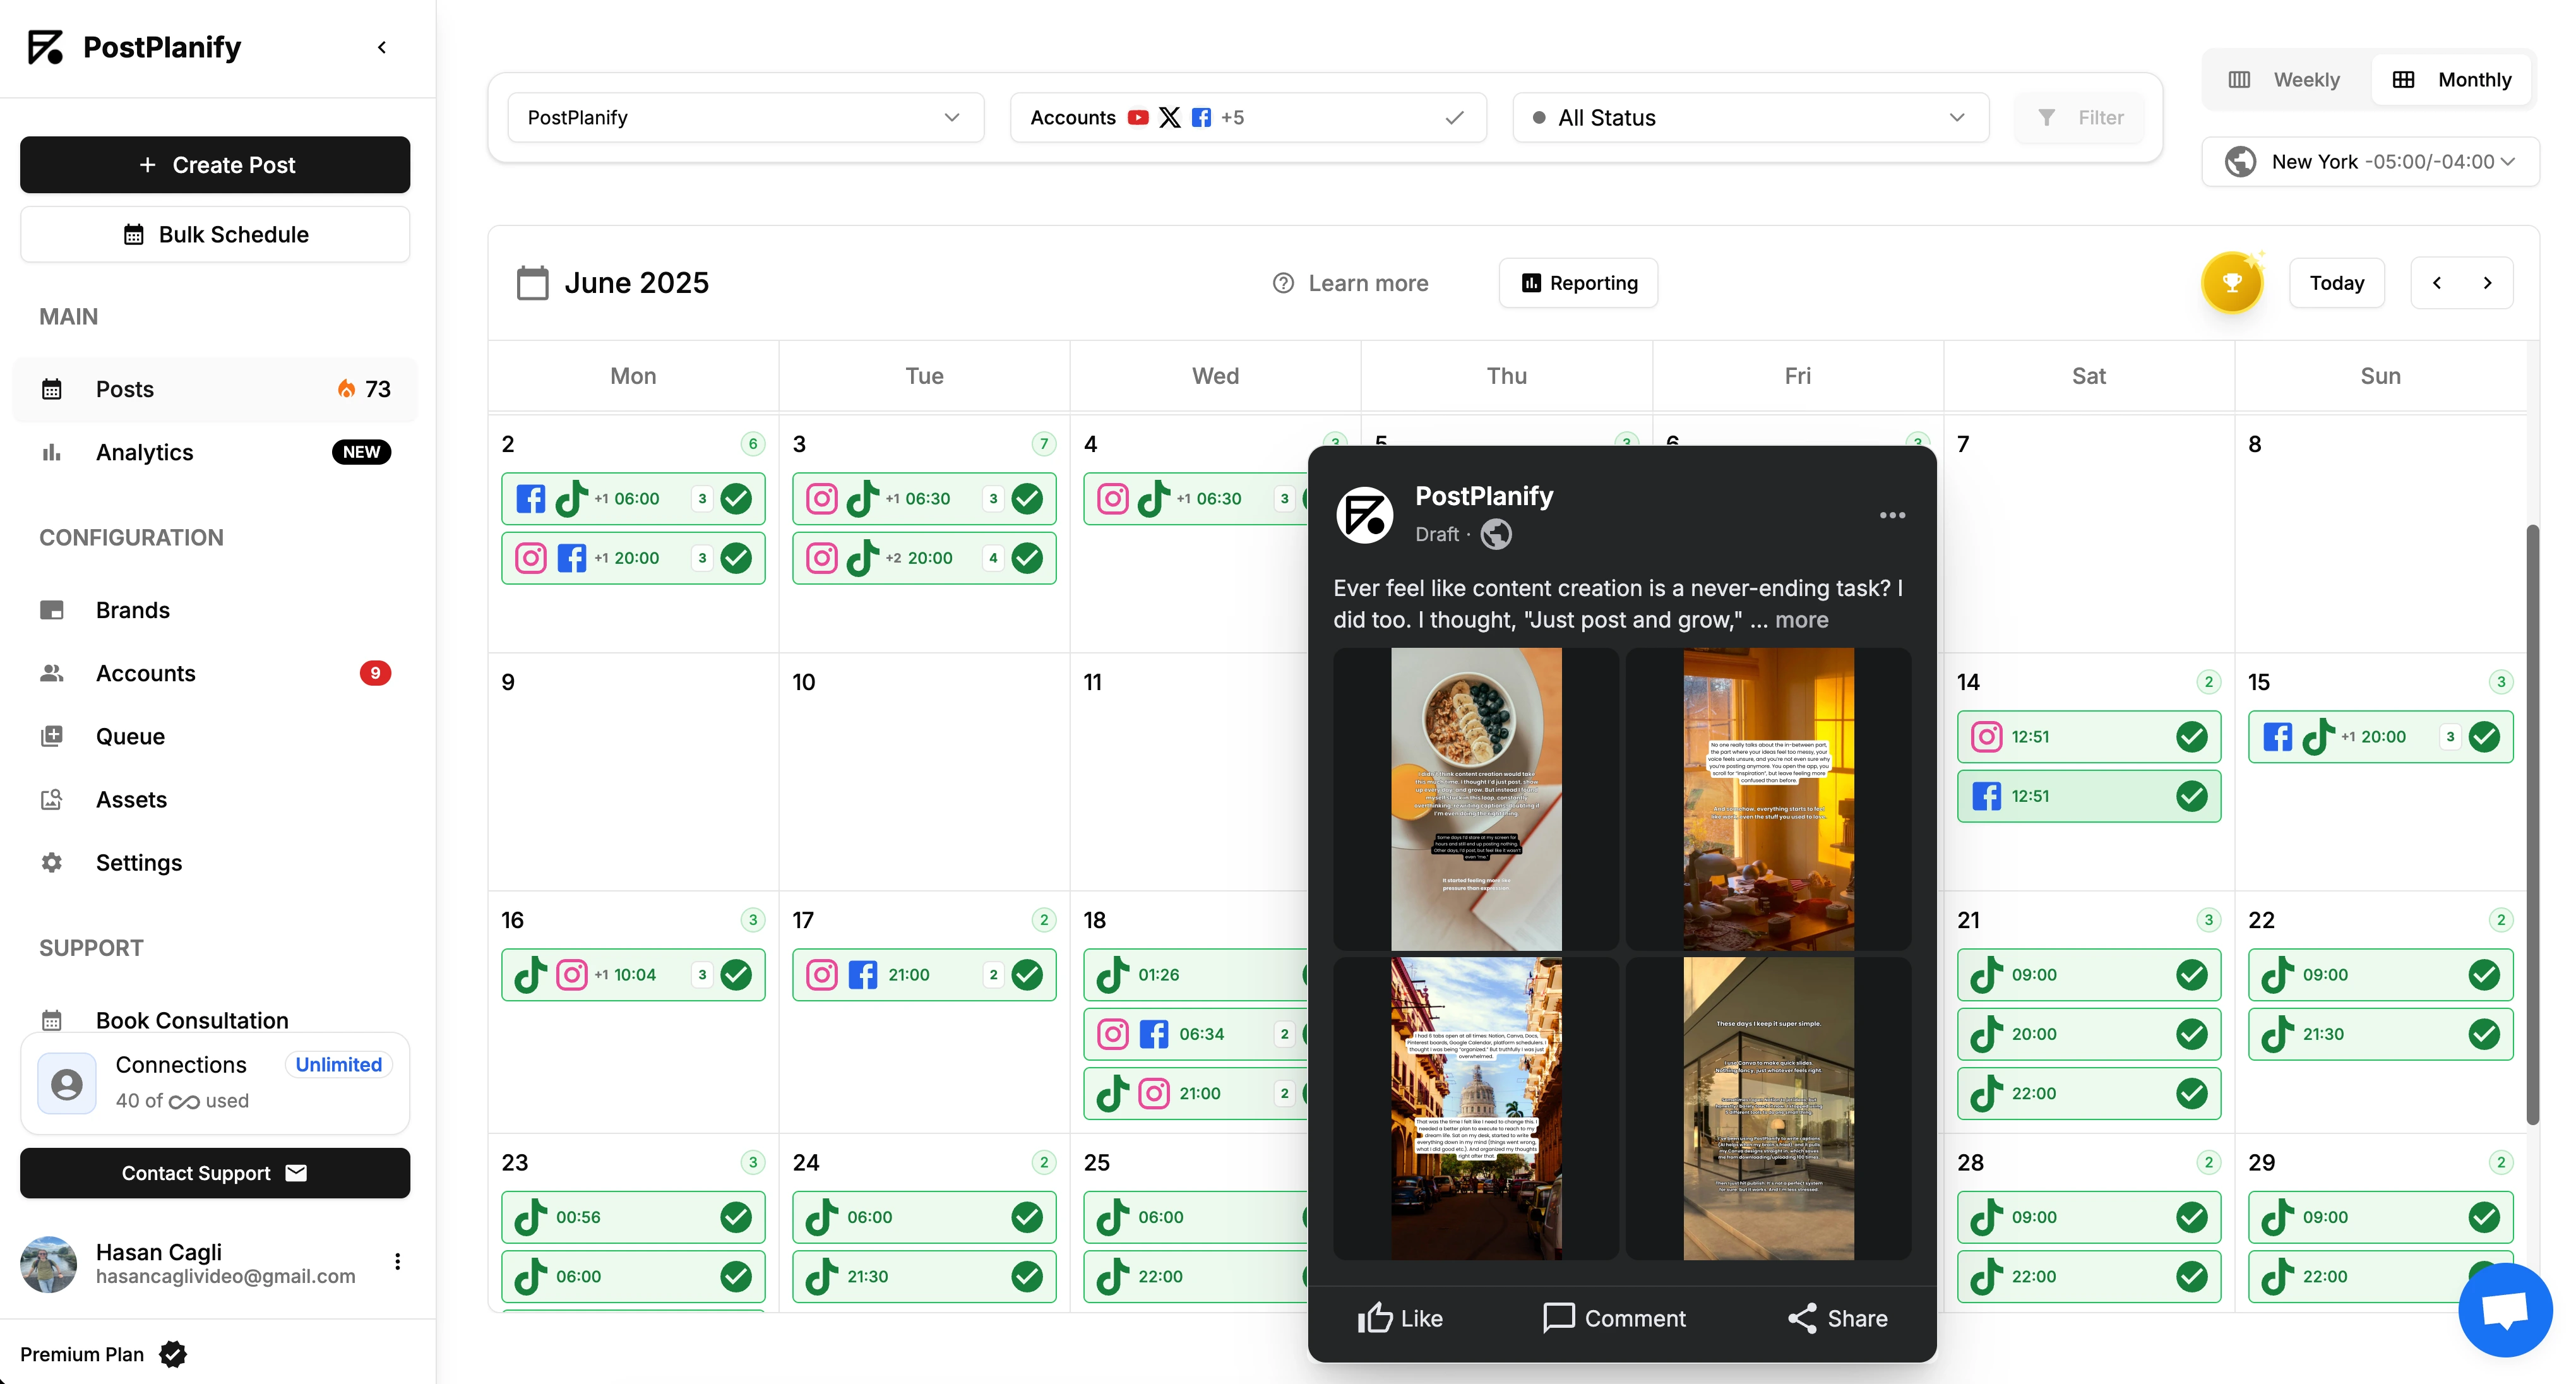The width and height of the screenshot is (2576, 1384).
Task: Open Analytics in the sidebar
Action: pyautogui.click(x=215, y=452)
